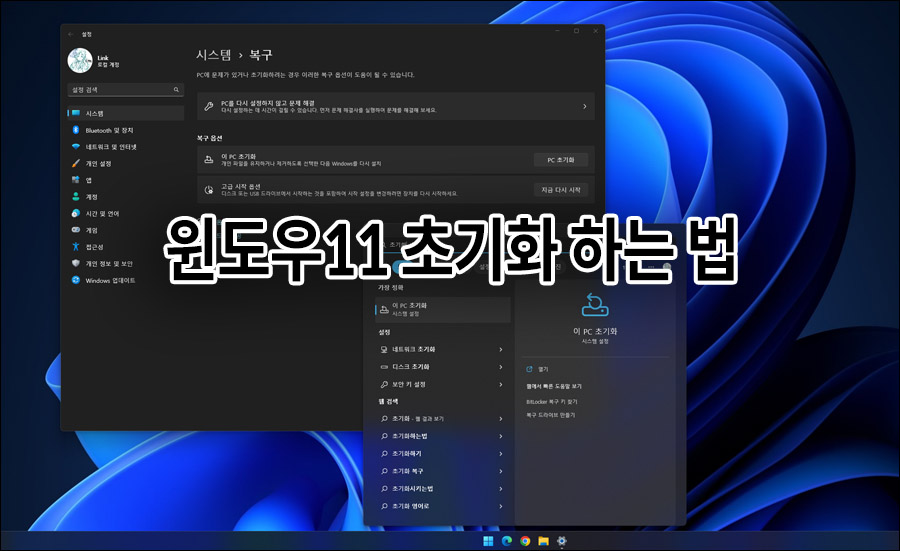Expand the chevron beside 초기화하기

click(501, 454)
